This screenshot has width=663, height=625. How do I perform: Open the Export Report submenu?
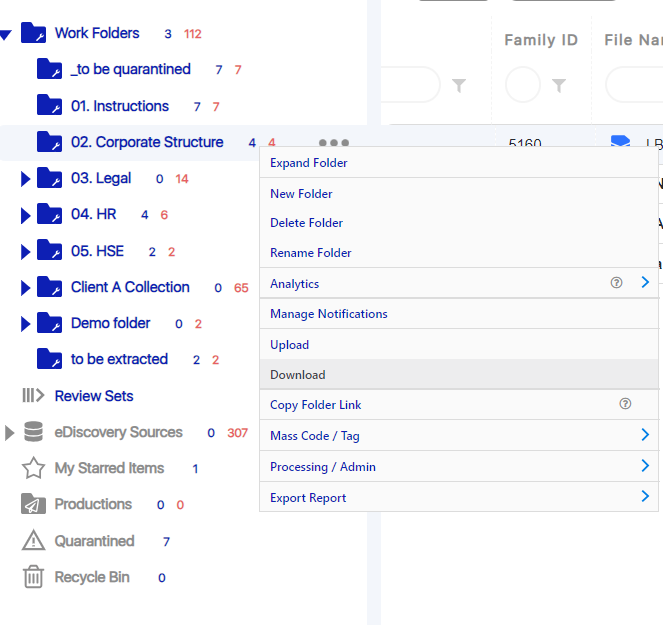pyautogui.click(x=459, y=497)
